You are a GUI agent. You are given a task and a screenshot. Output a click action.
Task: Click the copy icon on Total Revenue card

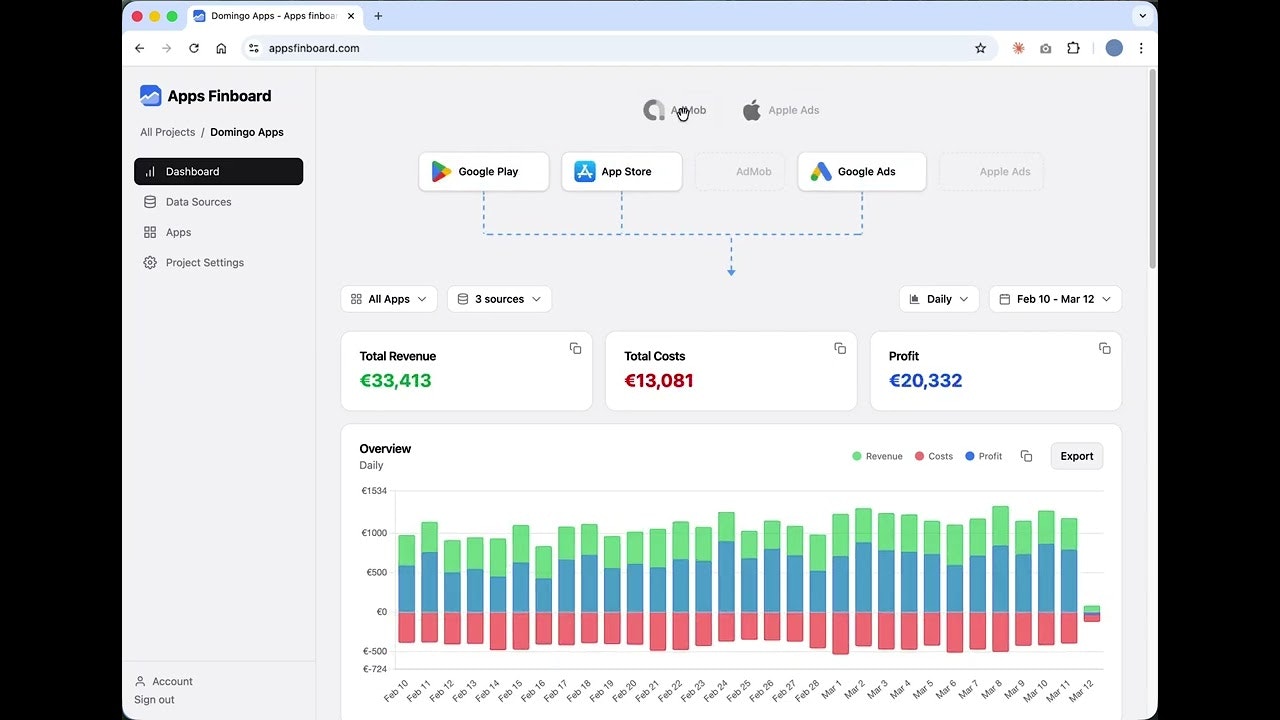(575, 348)
